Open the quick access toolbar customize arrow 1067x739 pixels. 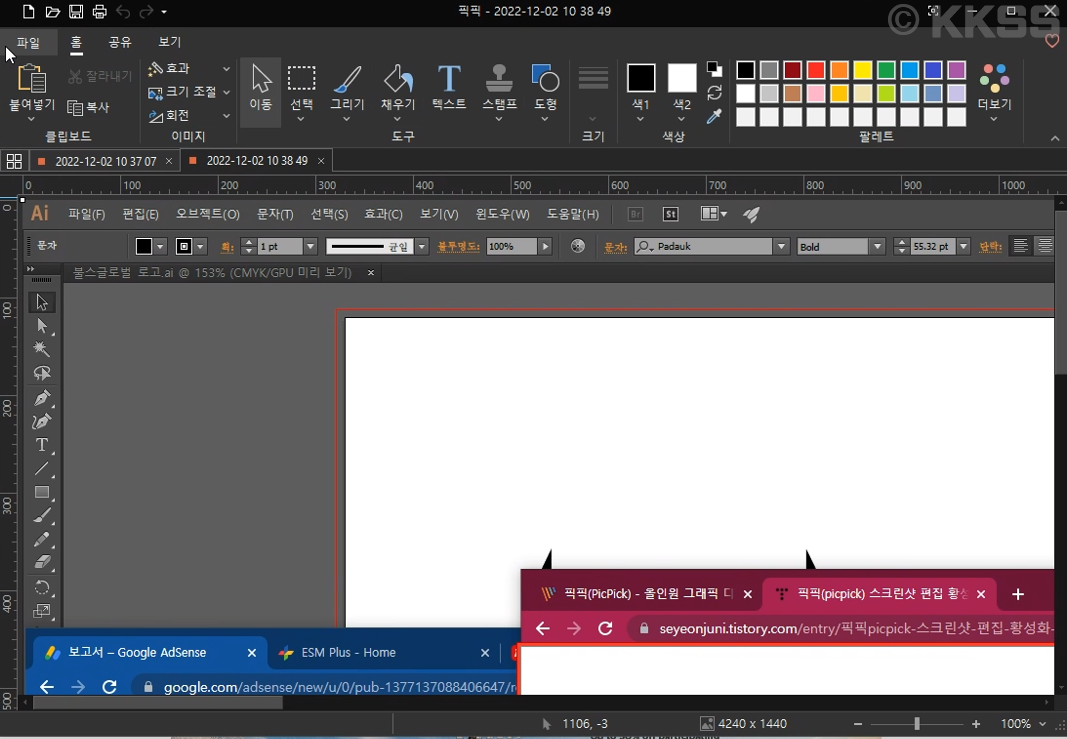coord(164,12)
